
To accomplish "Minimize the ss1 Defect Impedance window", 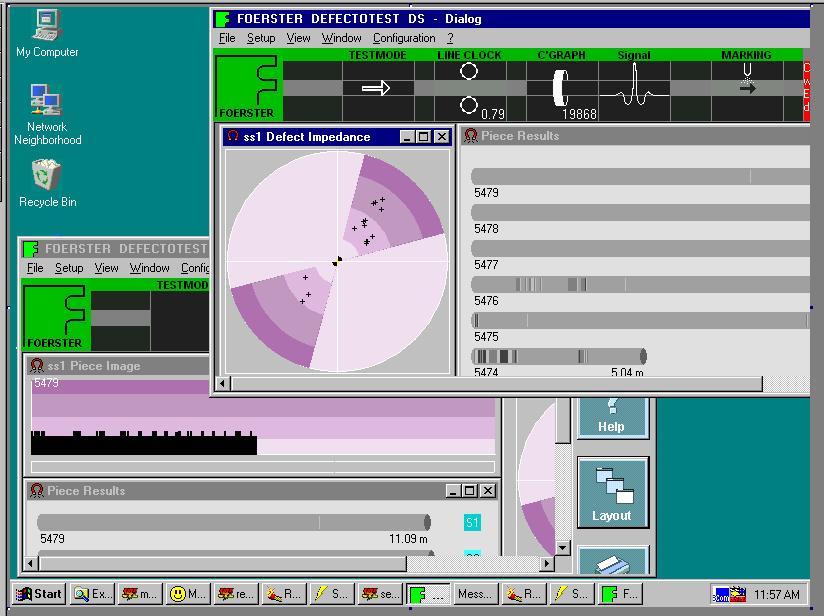I will pyautogui.click(x=406, y=137).
